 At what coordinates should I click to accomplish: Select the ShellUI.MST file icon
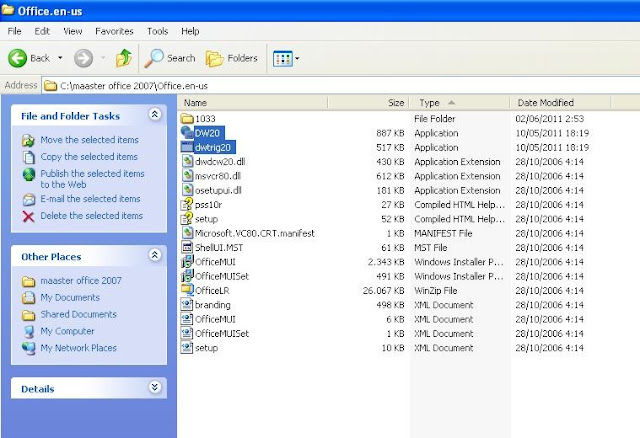tap(187, 247)
